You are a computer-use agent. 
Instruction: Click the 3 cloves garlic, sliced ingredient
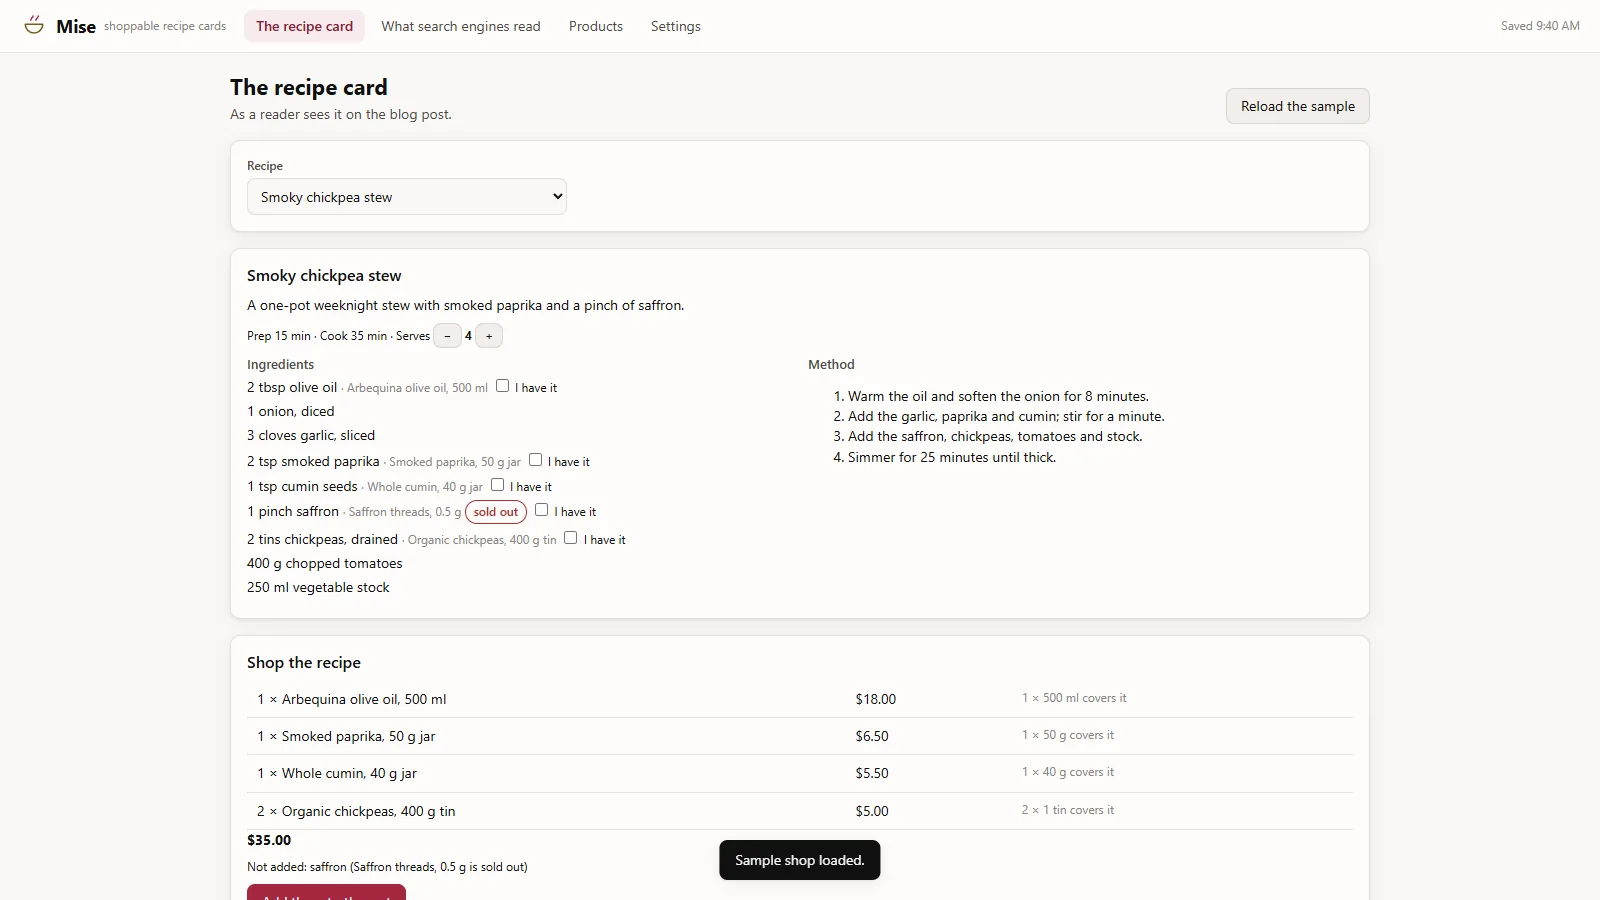311,435
